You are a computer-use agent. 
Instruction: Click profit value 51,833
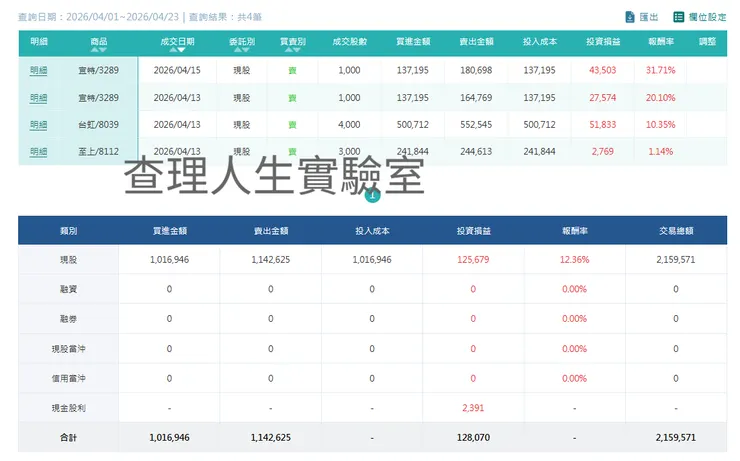coord(603,125)
